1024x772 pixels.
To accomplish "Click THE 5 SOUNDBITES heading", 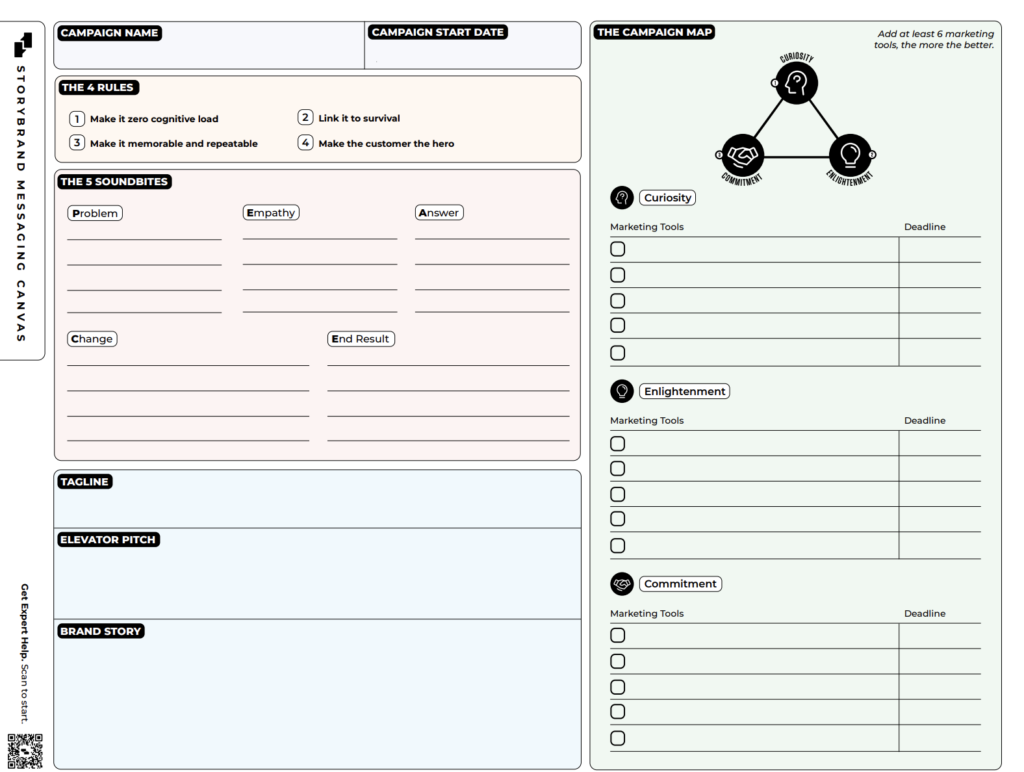I will (x=114, y=181).
